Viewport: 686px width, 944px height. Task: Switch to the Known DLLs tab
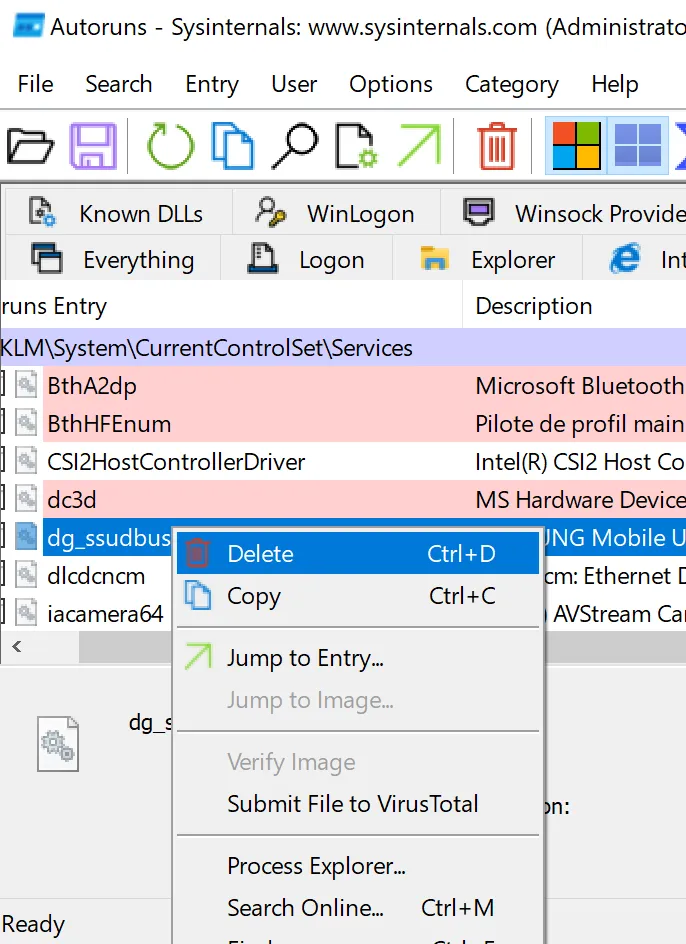[x=119, y=213]
